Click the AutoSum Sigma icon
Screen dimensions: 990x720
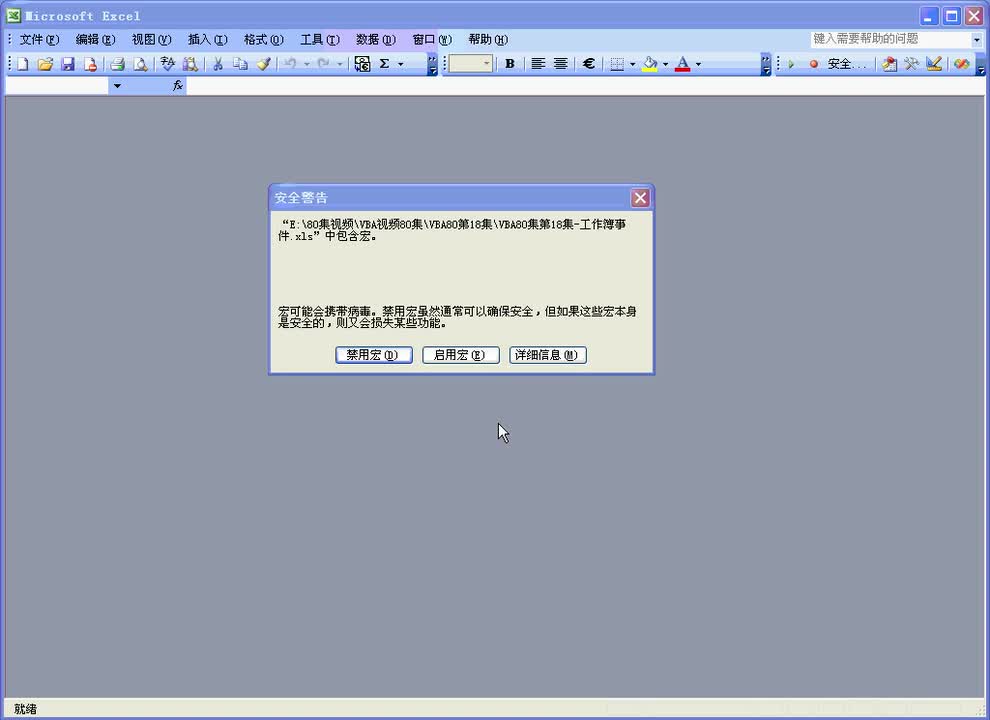[x=384, y=64]
